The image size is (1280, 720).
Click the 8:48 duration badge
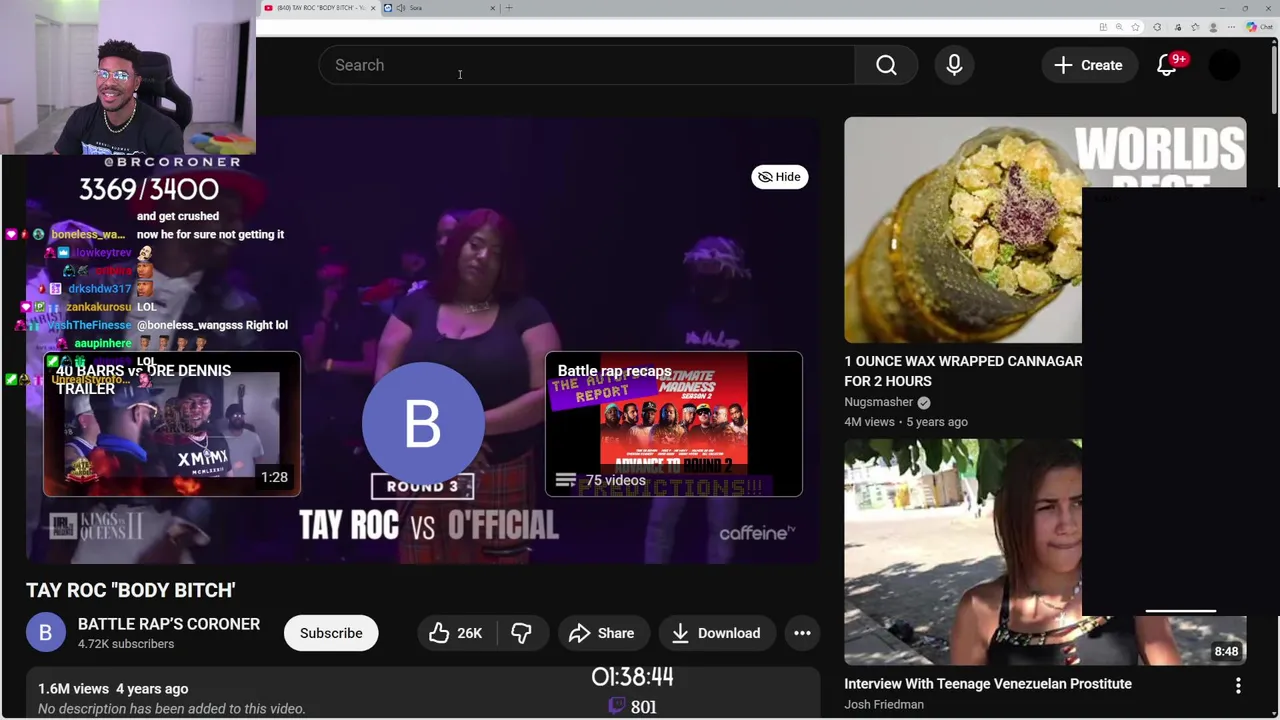click(1226, 651)
